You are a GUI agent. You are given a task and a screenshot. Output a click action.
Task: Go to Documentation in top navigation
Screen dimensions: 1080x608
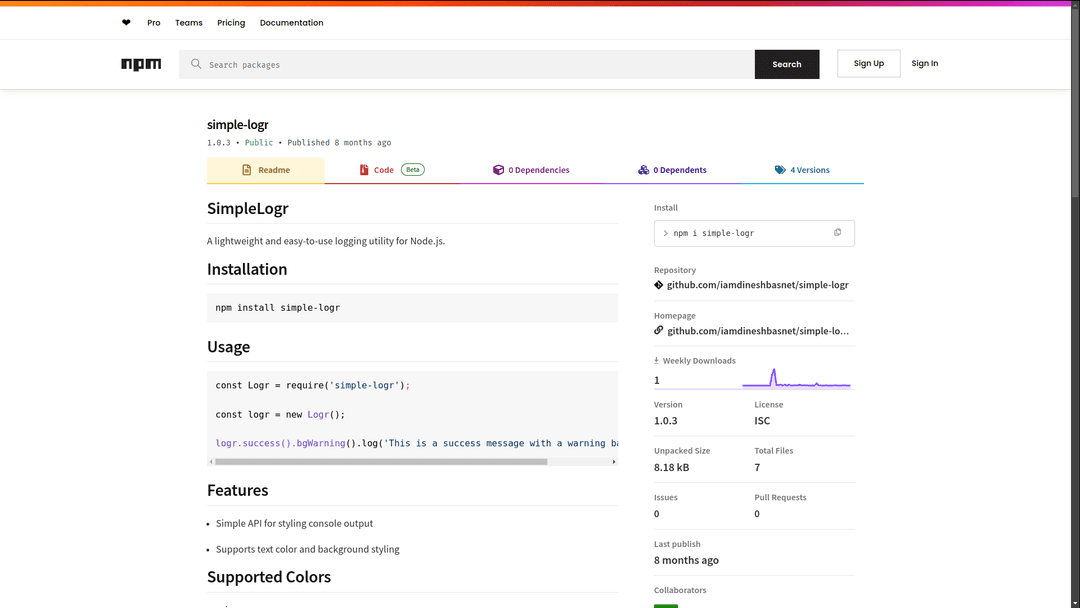click(291, 23)
